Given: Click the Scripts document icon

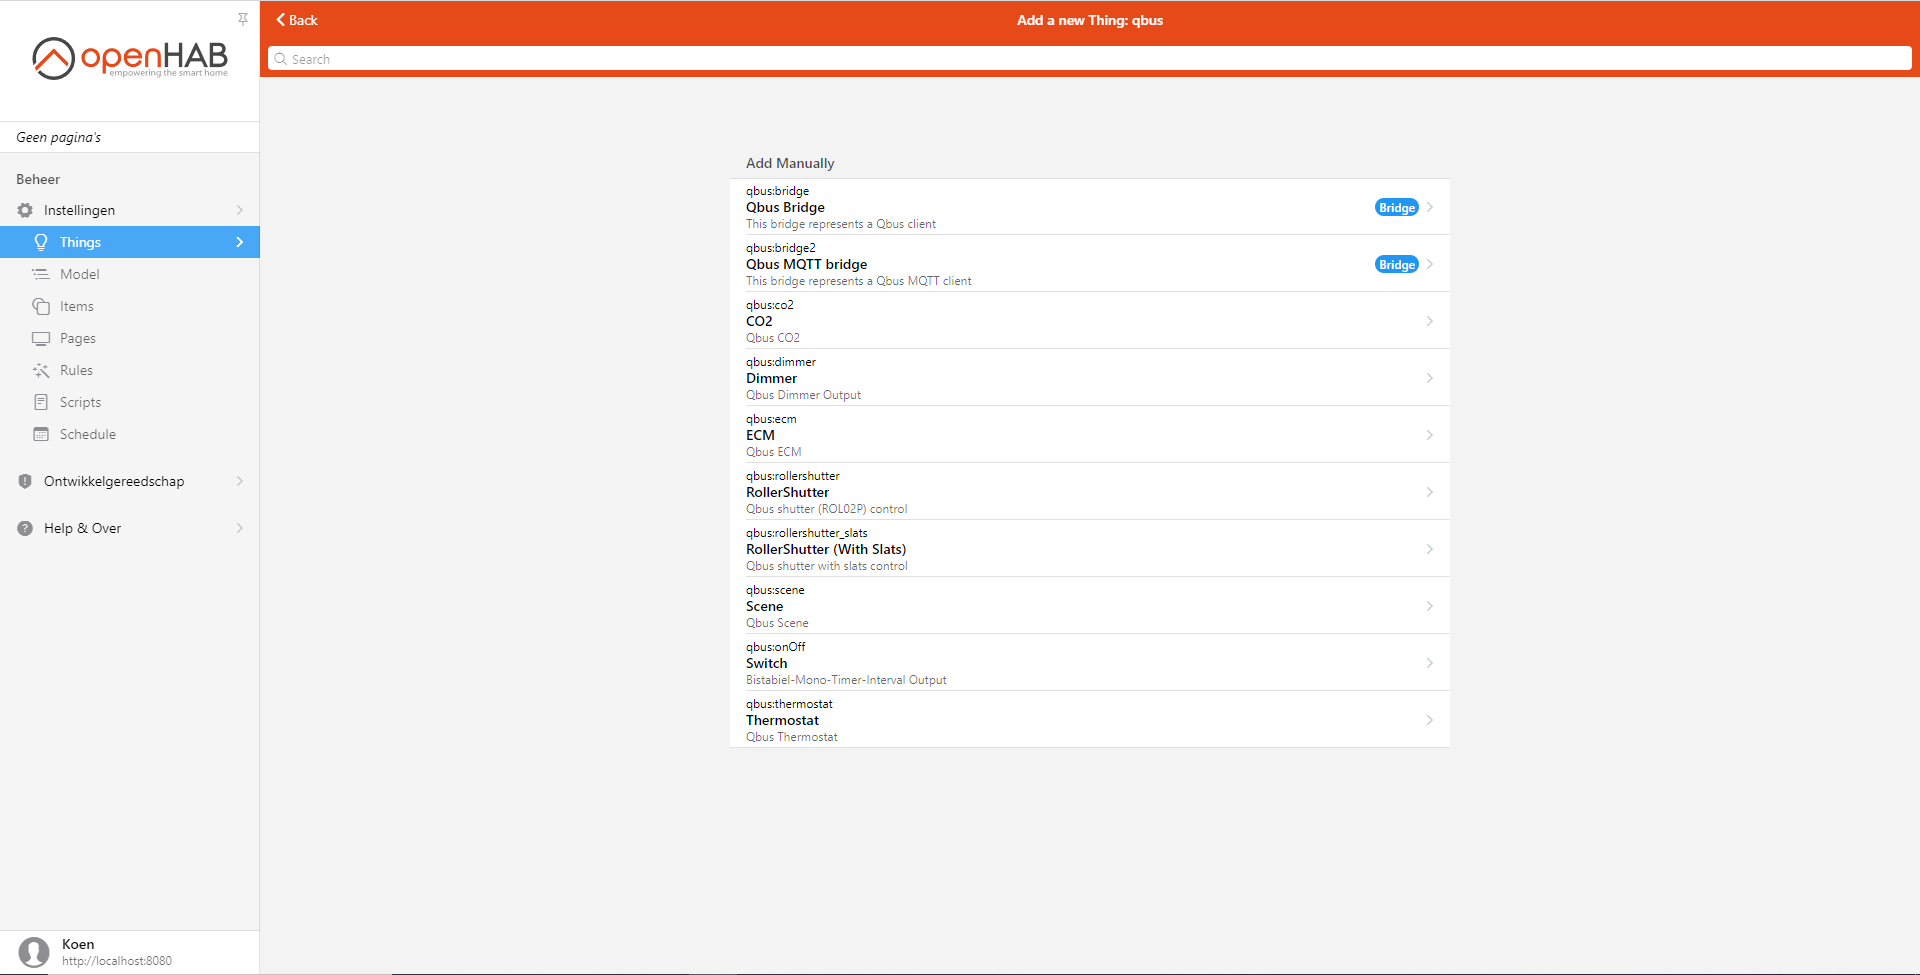Looking at the screenshot, I should pyautogui.click(x=41, y=402).
